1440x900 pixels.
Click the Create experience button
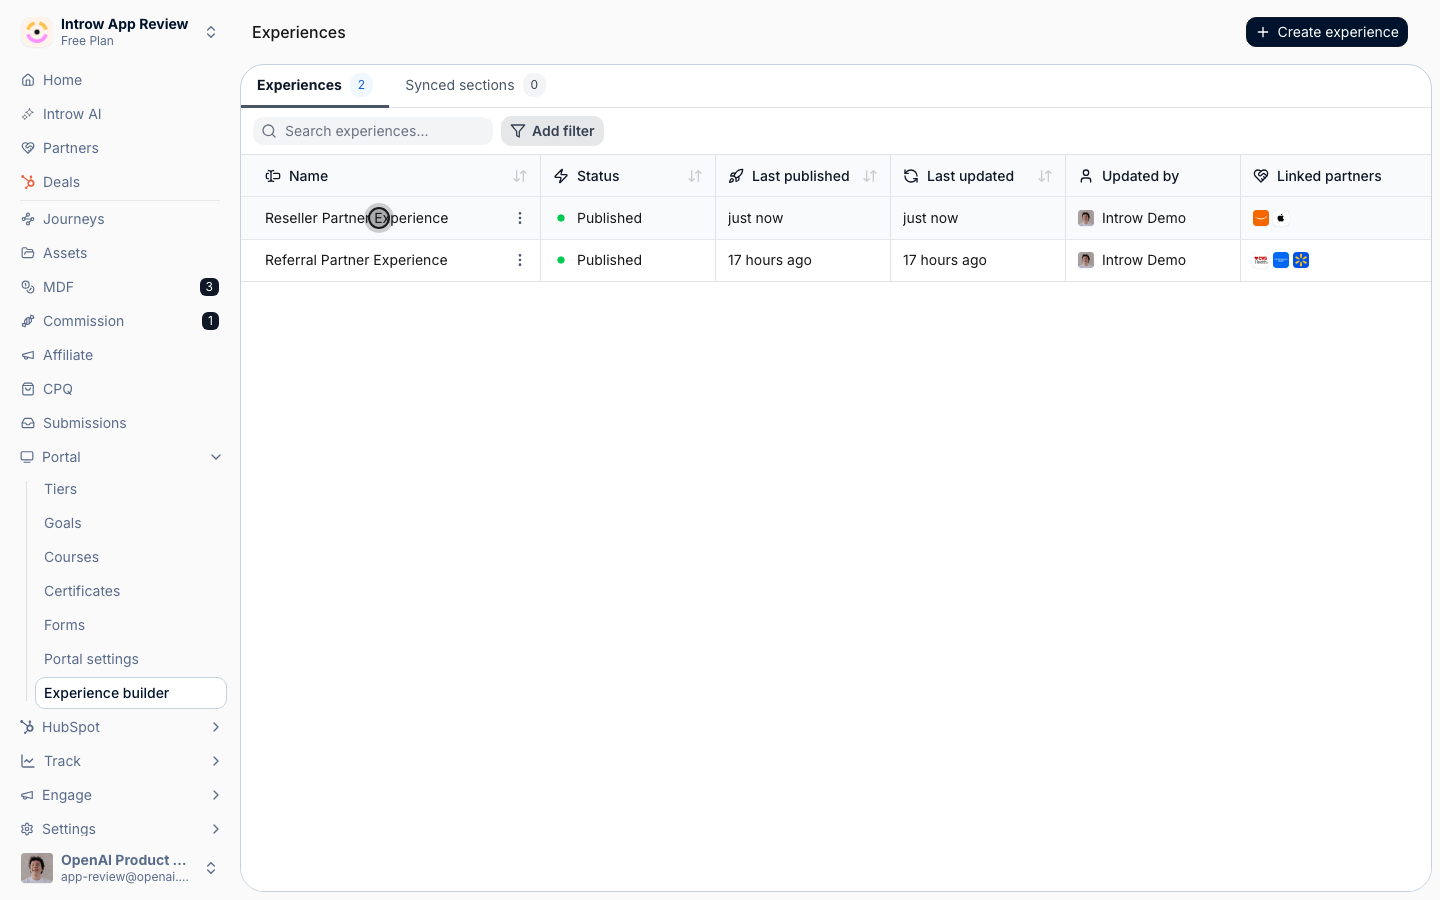click(1327, 32)
